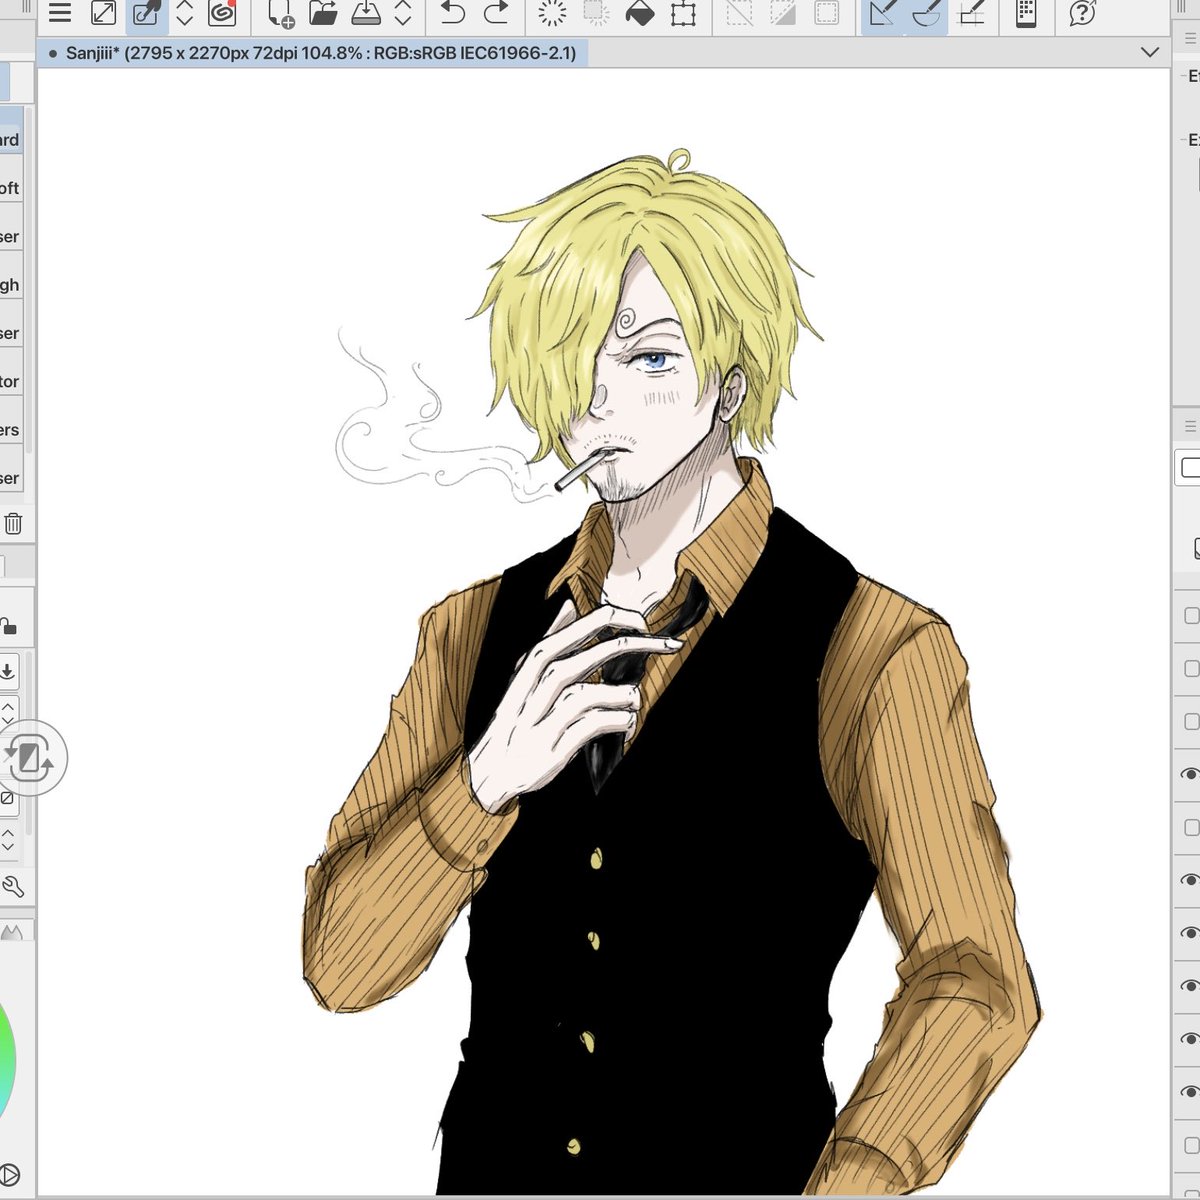The width and height of the screenshot is (1200, 1200).
Task: Open the canvas tab list dropdown arrow
Action: 1149,53
